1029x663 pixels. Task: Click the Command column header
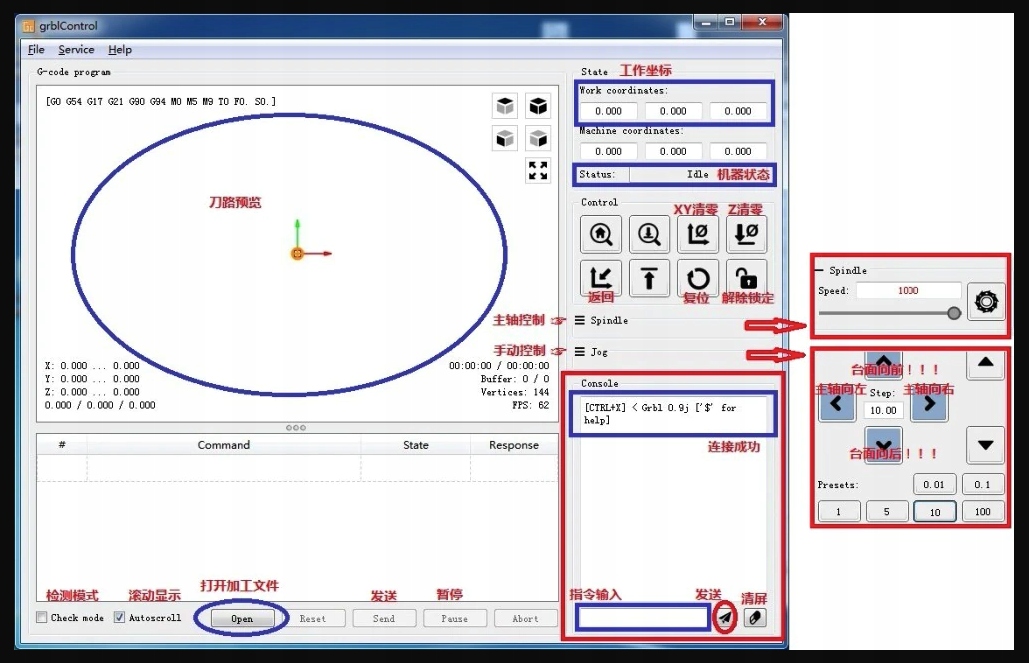coord(224,444)
